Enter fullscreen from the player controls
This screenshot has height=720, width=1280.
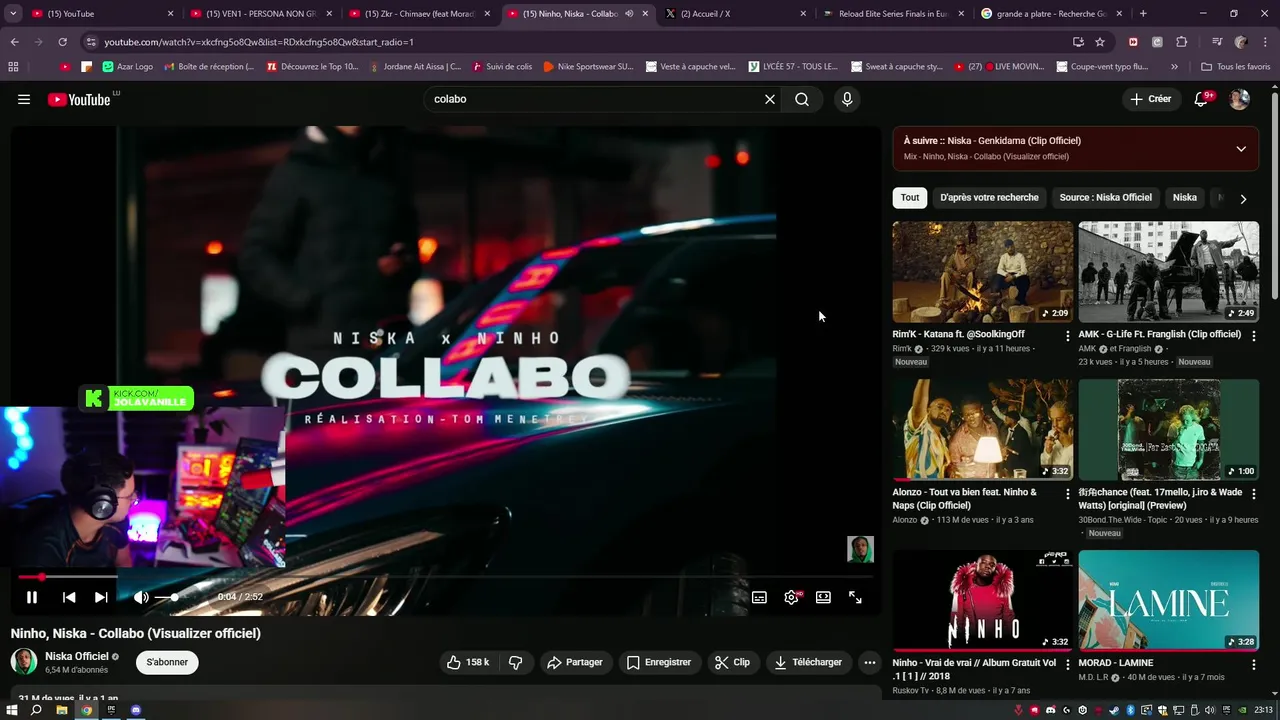(x=855, y=597)
